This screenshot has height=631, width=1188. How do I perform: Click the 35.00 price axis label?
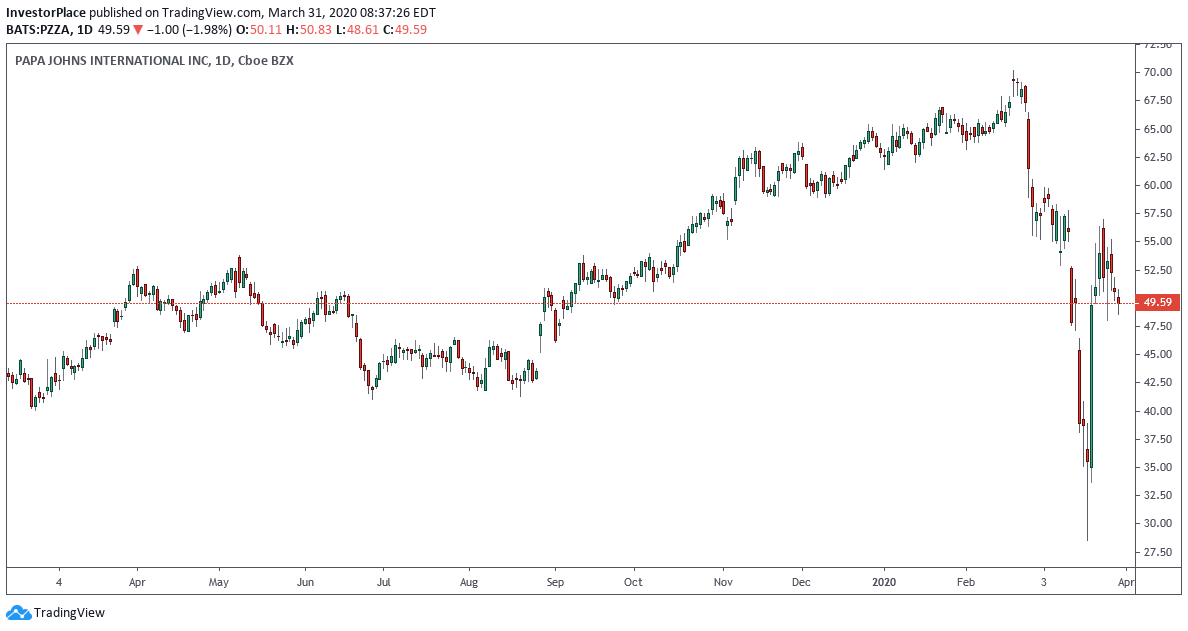click(1158, 467)
